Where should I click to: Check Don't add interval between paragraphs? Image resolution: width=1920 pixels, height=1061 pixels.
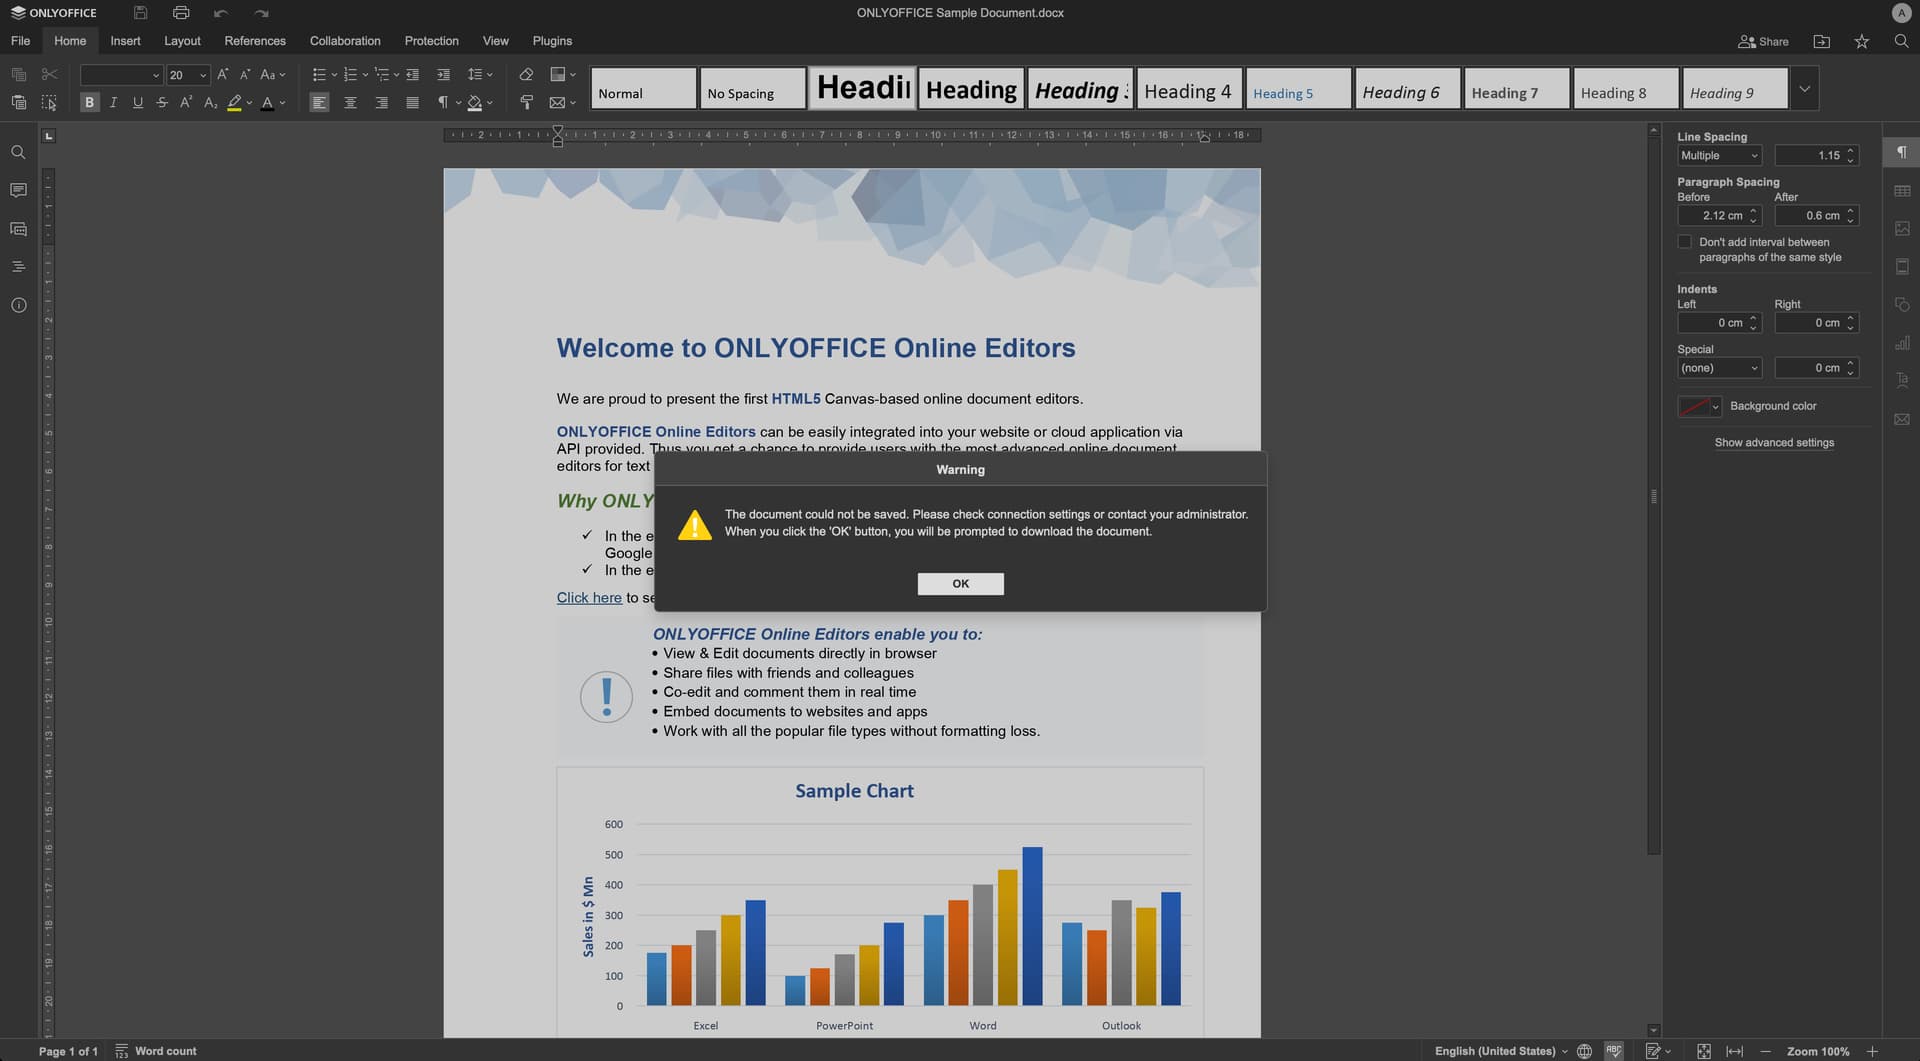coord(1684,242)
